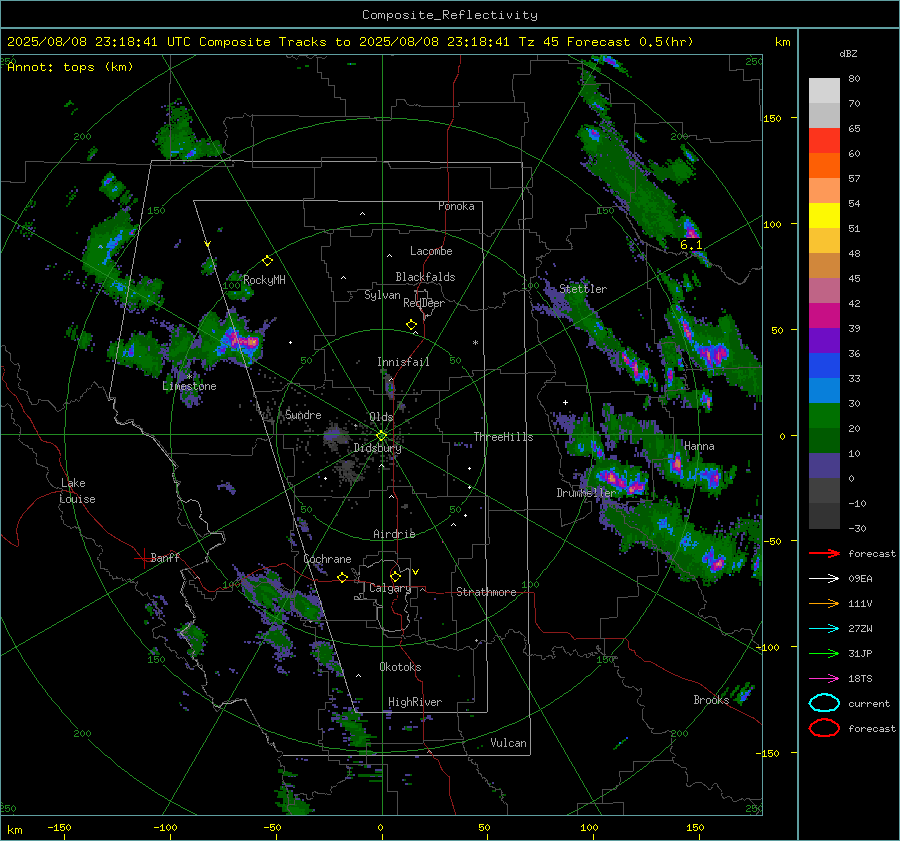Click the blue swatch between 36 and 33 dBZ

click(x=824, y=366)
